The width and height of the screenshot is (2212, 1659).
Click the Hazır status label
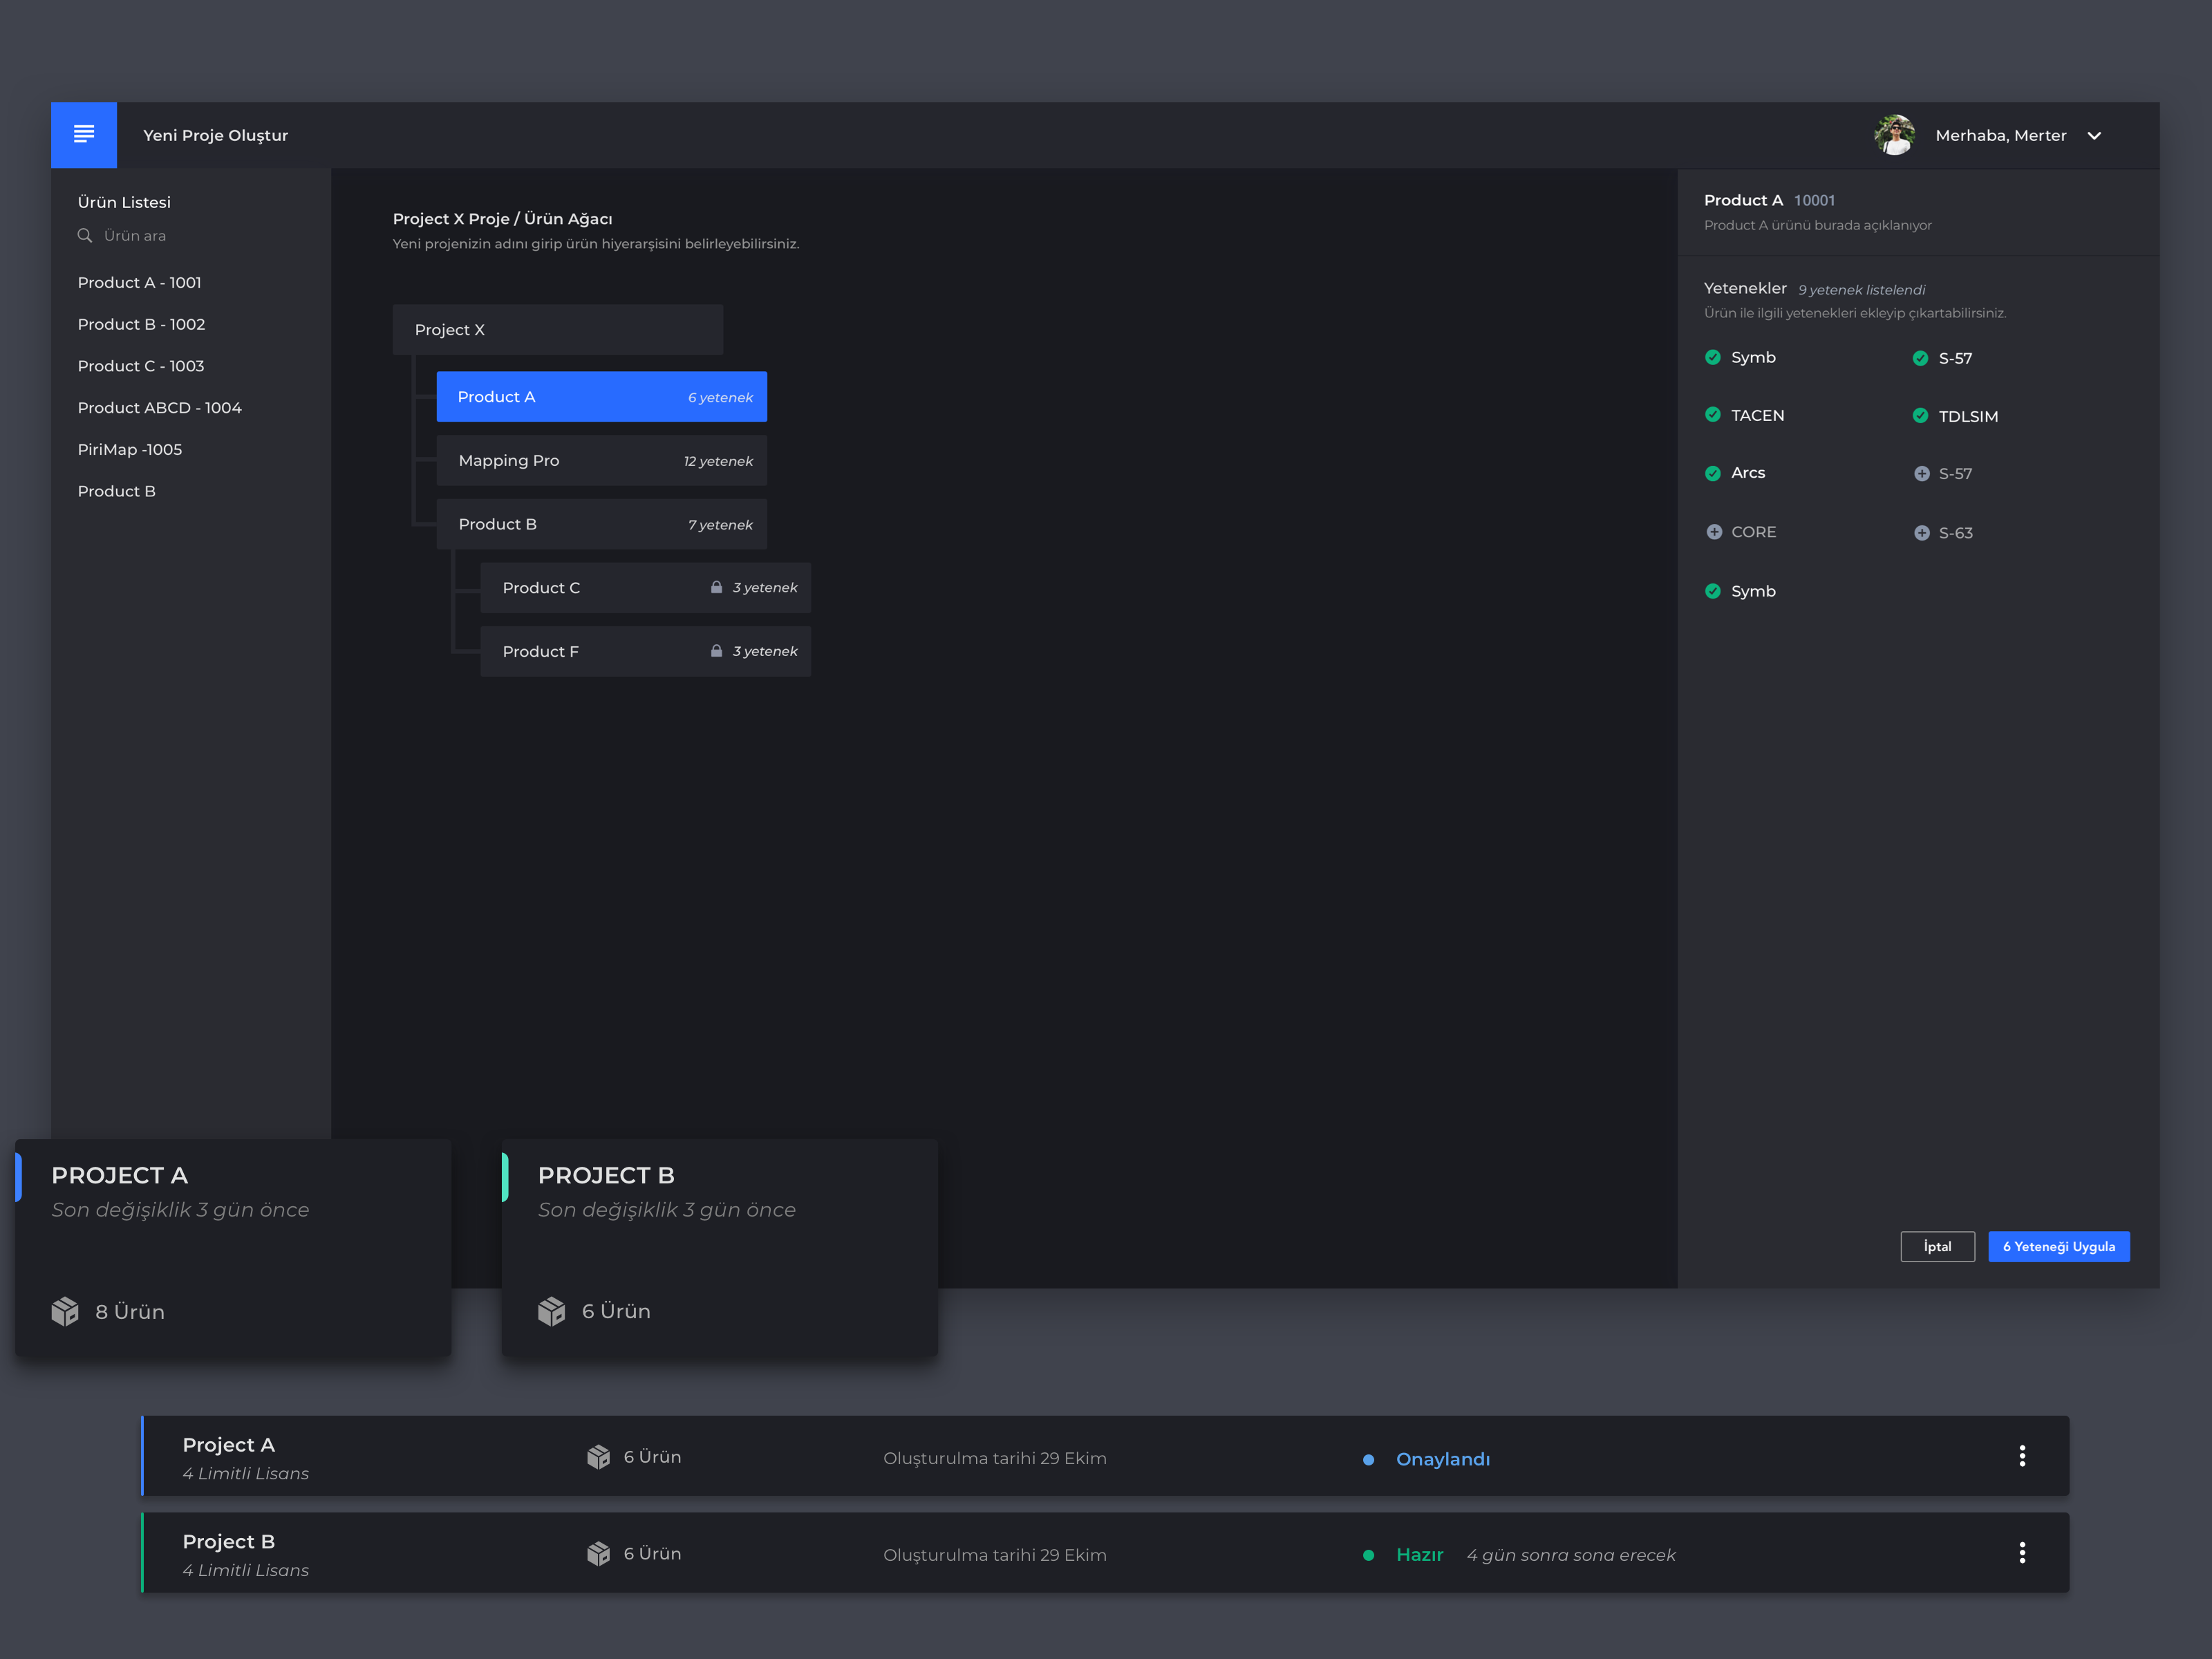(x=1419, y=1555)
